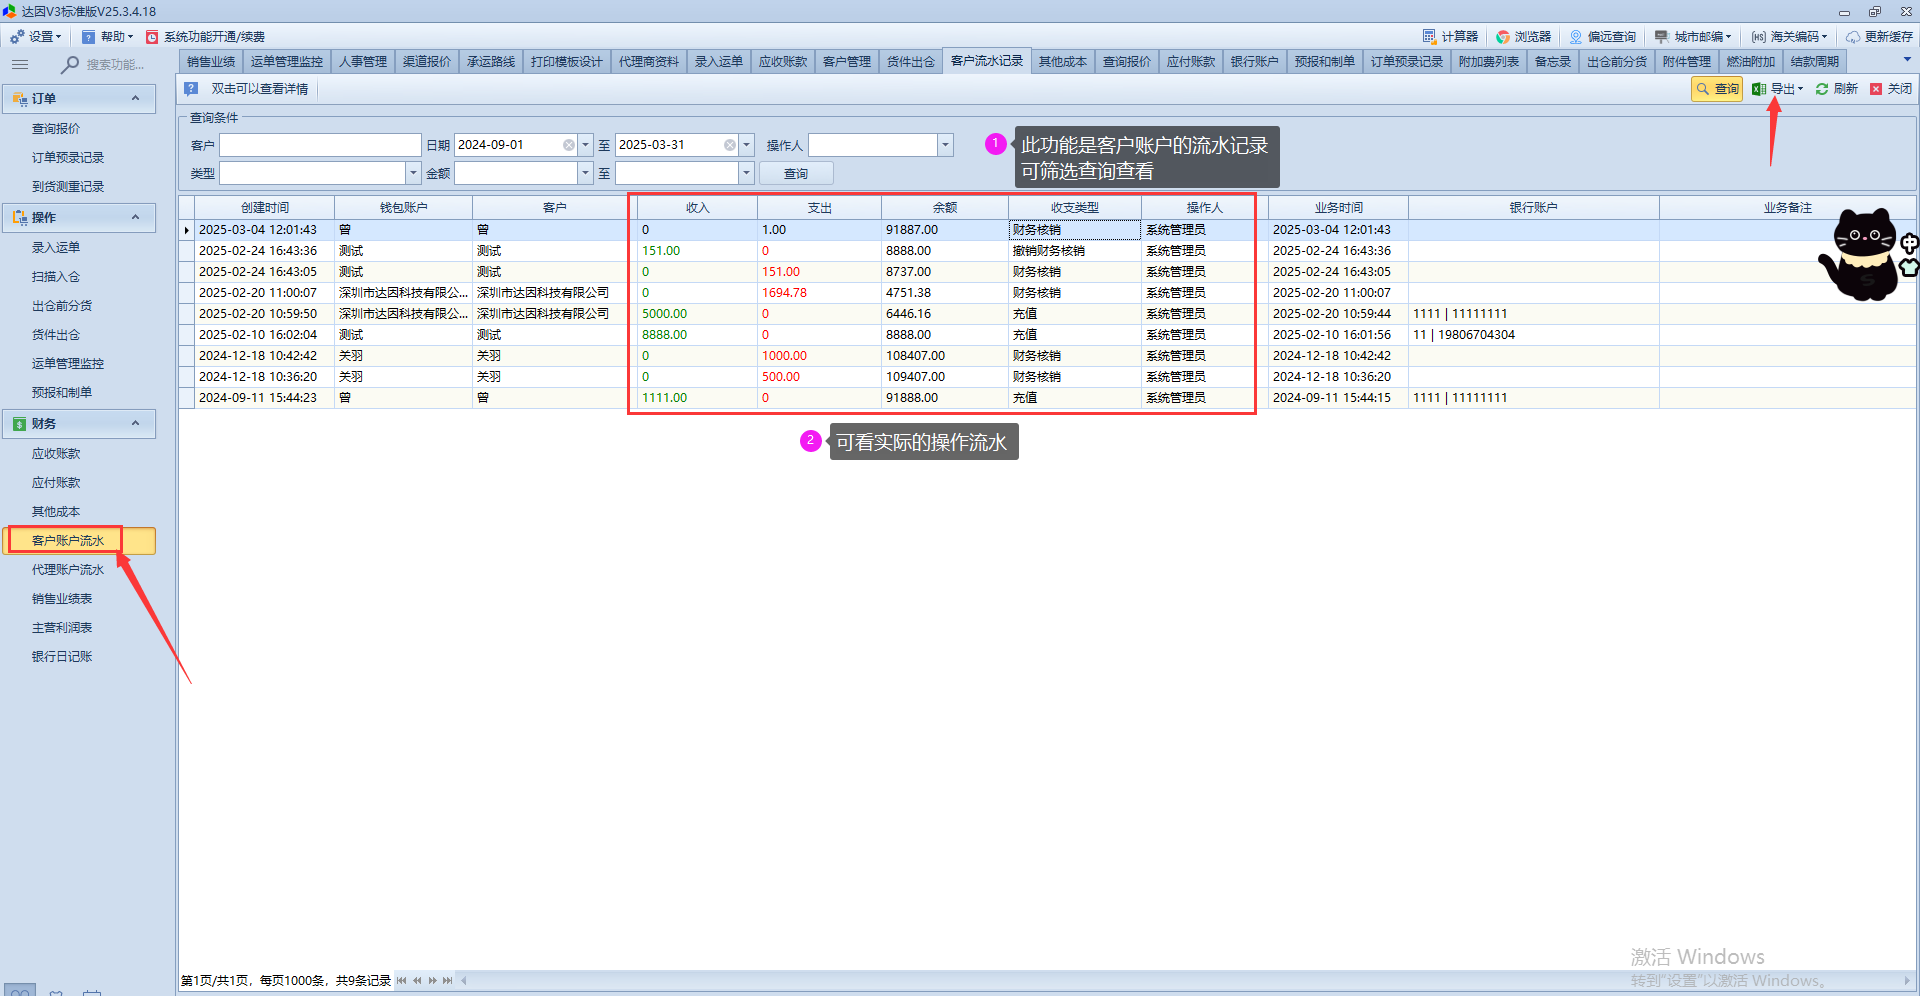Collapse the 订单 sidebar group

click(x=135, y=98)
